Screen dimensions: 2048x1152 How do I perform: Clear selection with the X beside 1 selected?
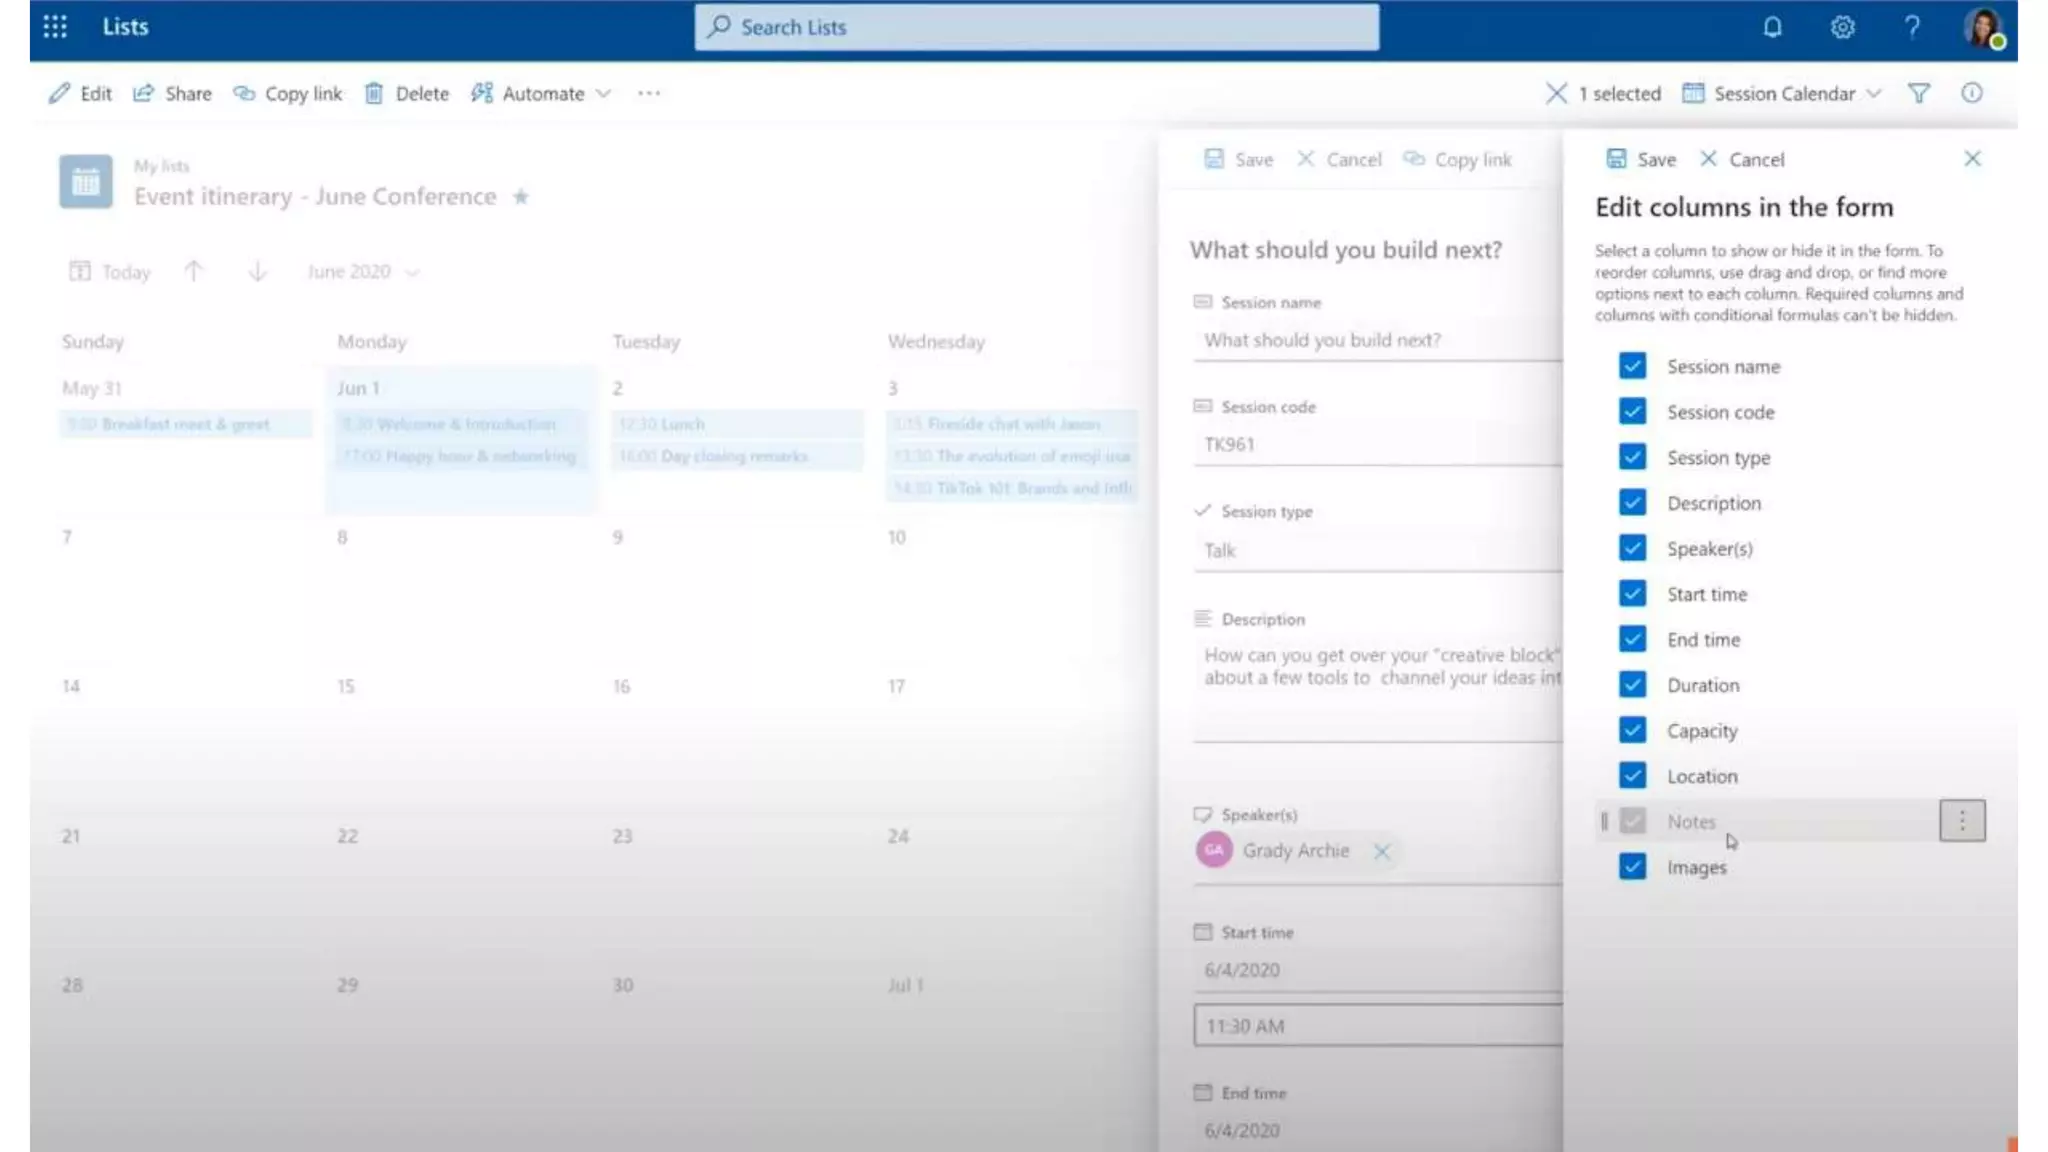(x=1556, y=93)
